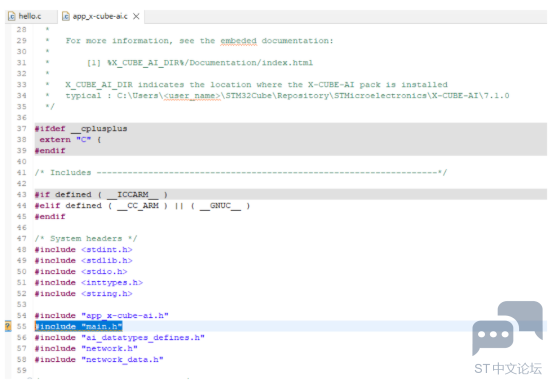The height and width of the screenshot is (384, 551).
Task: Click the misspelled word embeded in comment
Action: [x=239, y=41]
